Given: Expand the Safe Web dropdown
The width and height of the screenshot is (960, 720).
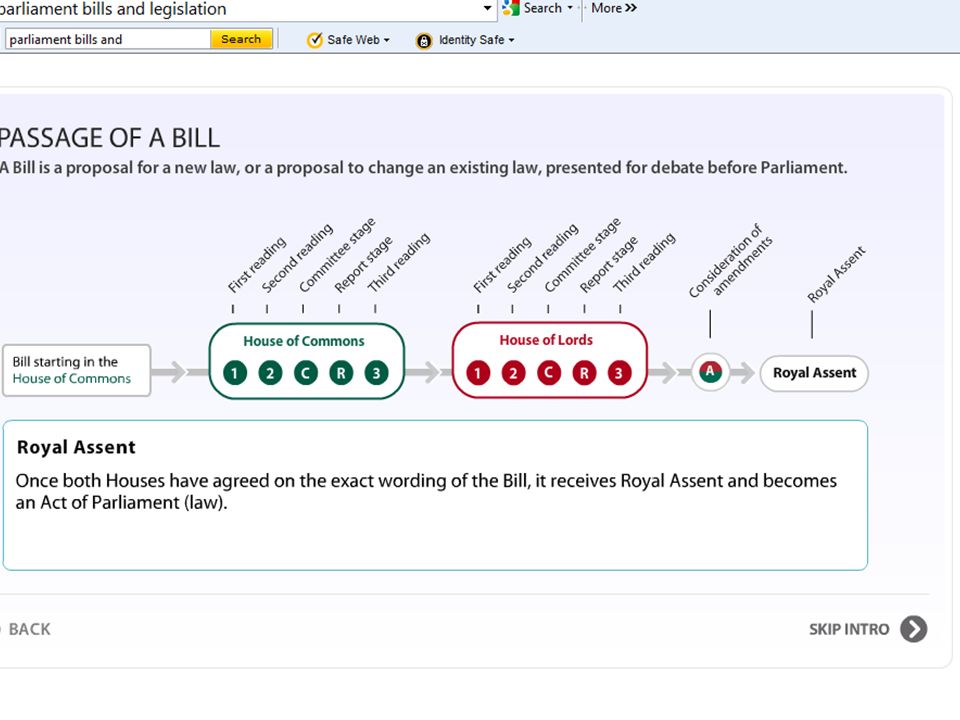Looking at the screenshot, I should coord(386,40).
